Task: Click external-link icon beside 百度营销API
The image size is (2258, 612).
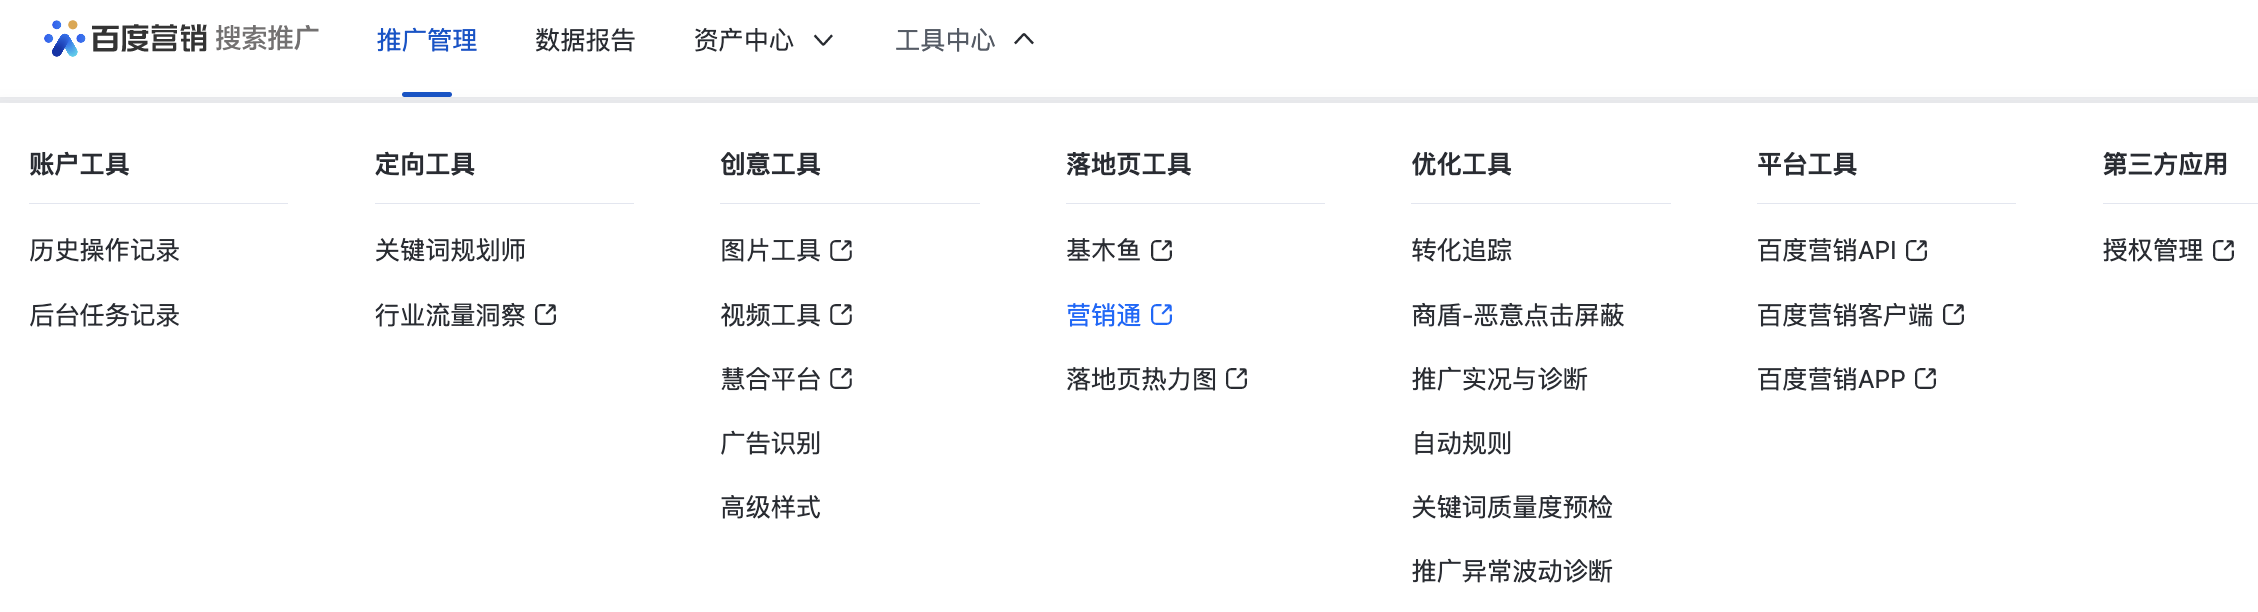Action: (1916, 250)
